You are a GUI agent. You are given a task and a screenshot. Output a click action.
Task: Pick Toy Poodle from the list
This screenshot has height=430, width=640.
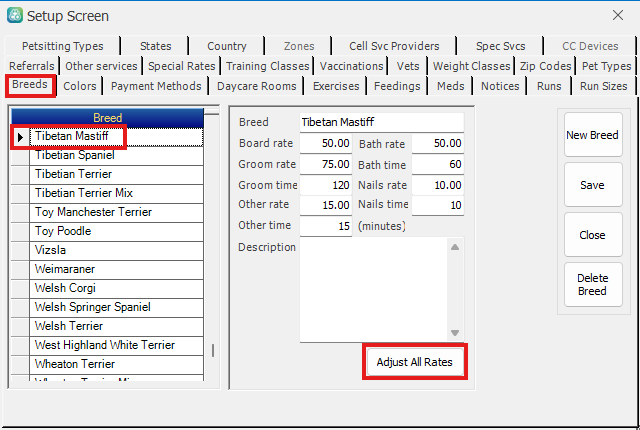click(x=116, y=231)
